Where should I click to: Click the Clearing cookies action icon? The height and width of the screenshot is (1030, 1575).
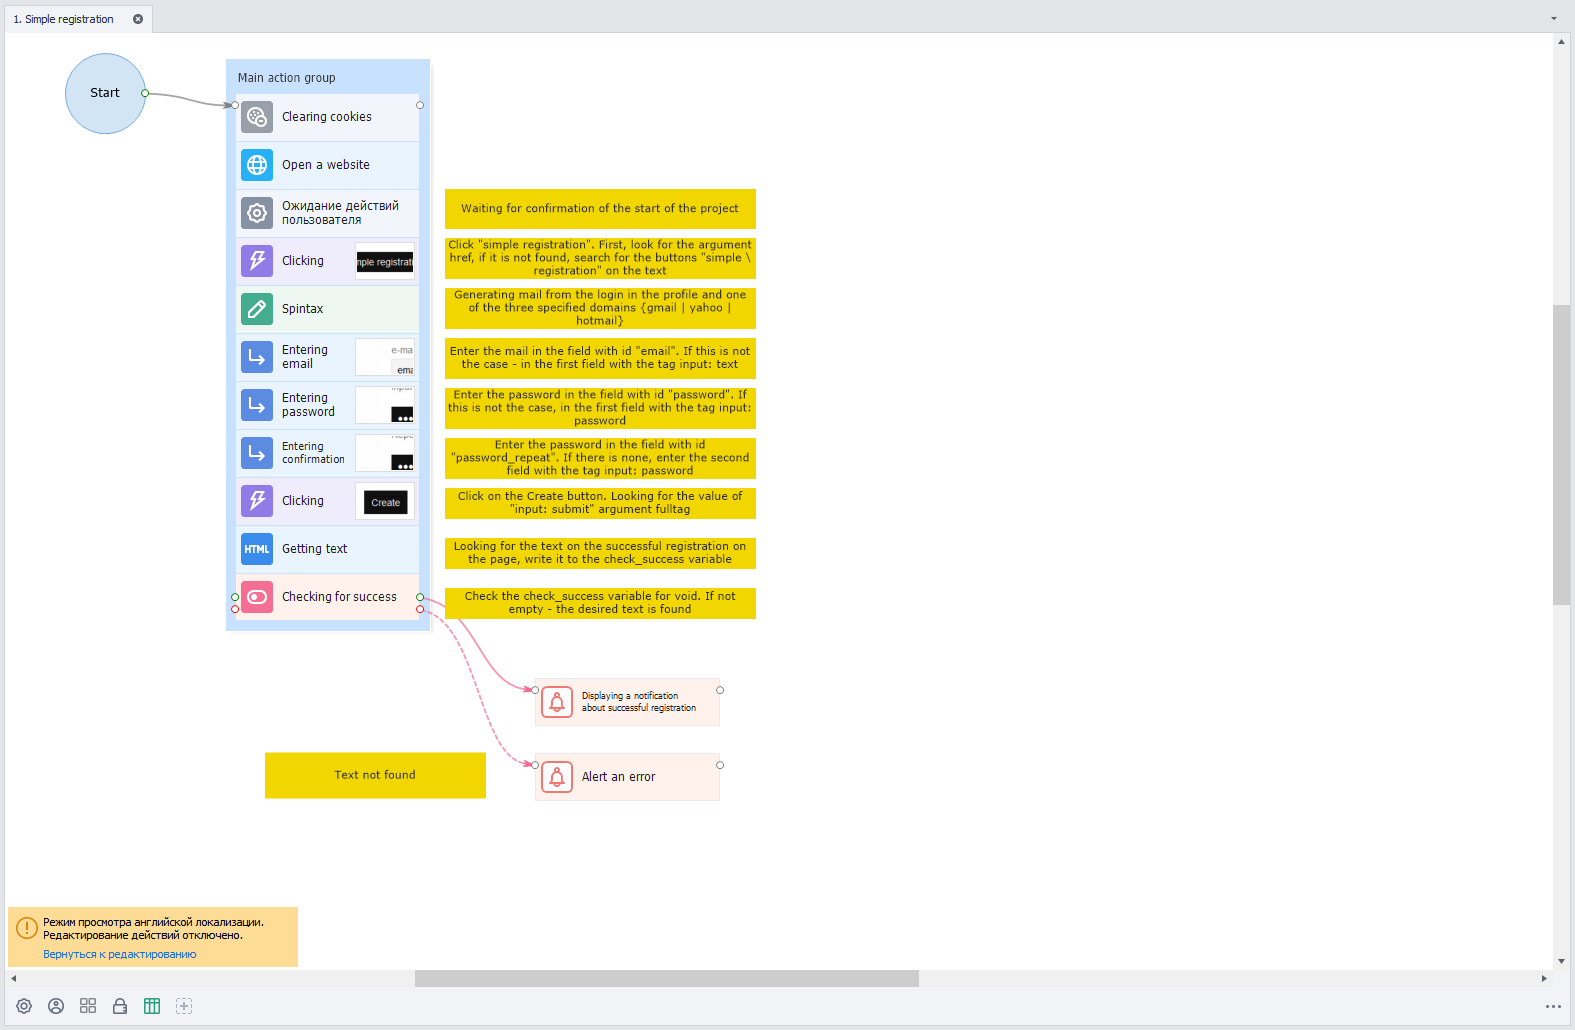coord(257,117)
